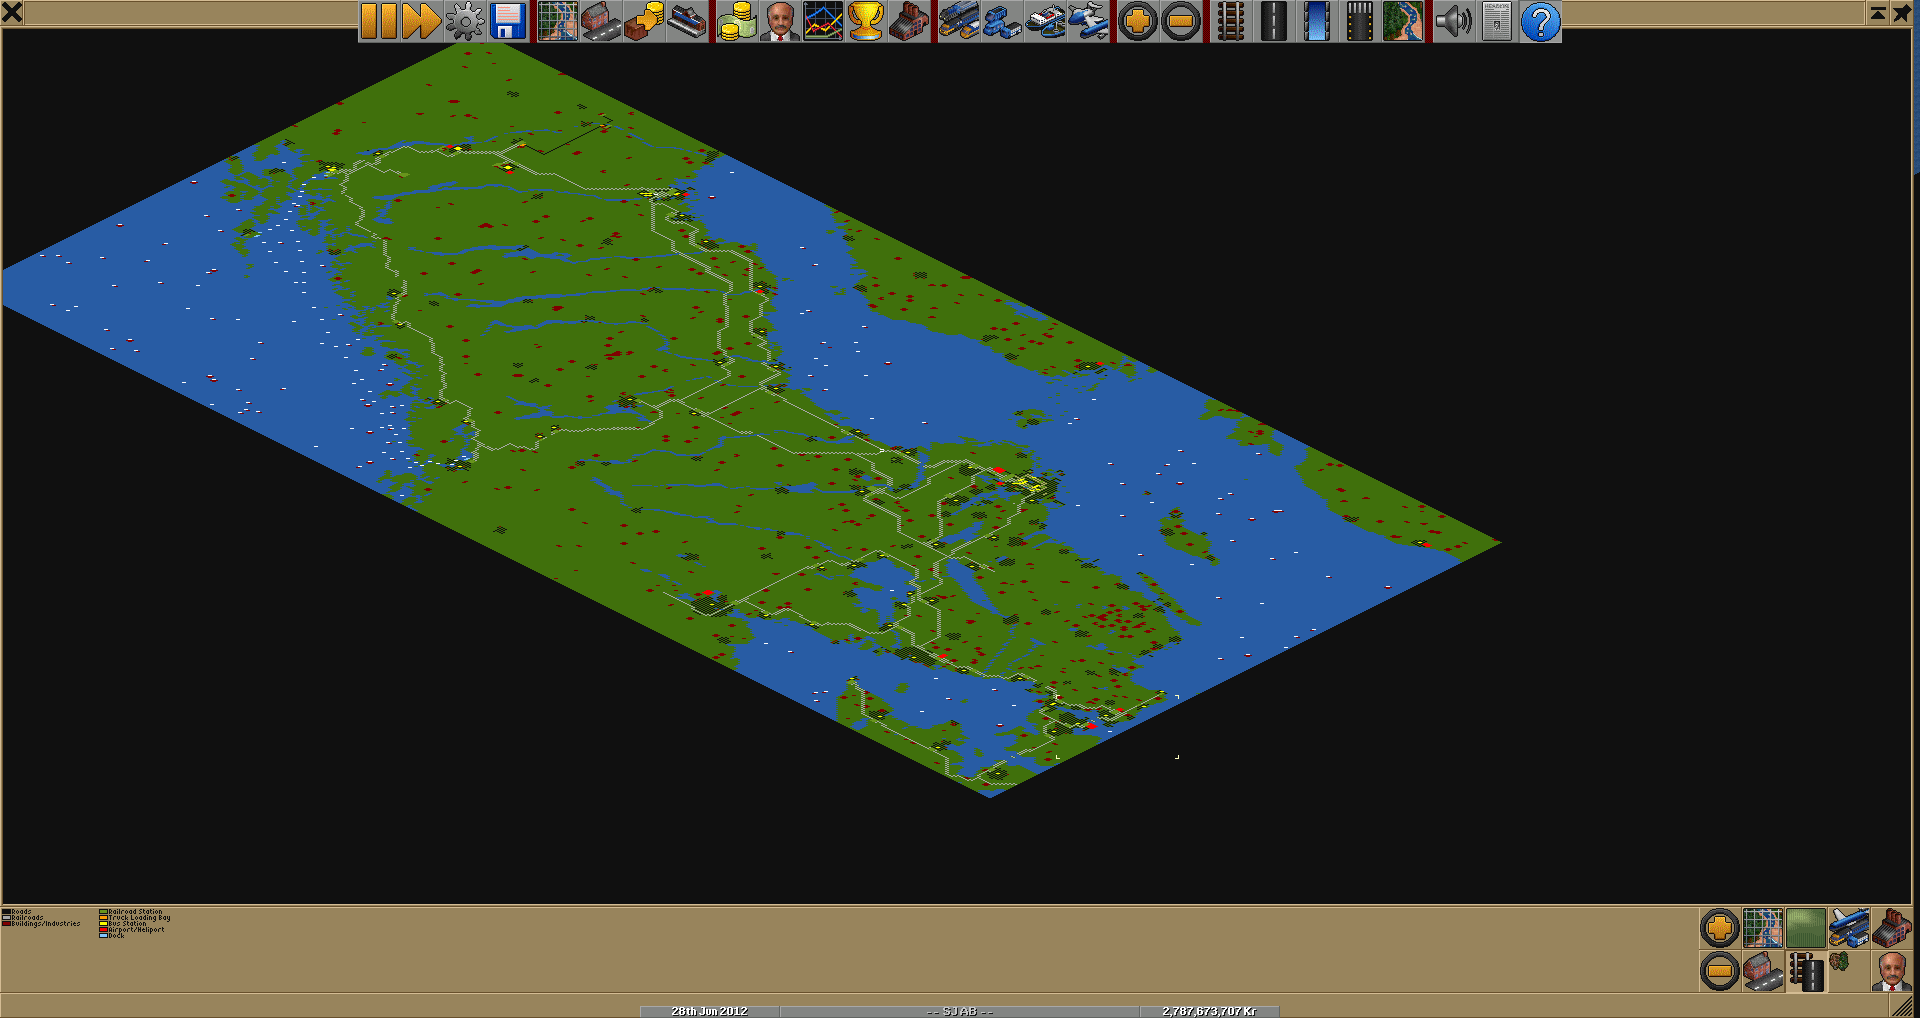Click Truck Loading Bay legend entry
Screen dimensions: 1920x1018
click(134, 917)
